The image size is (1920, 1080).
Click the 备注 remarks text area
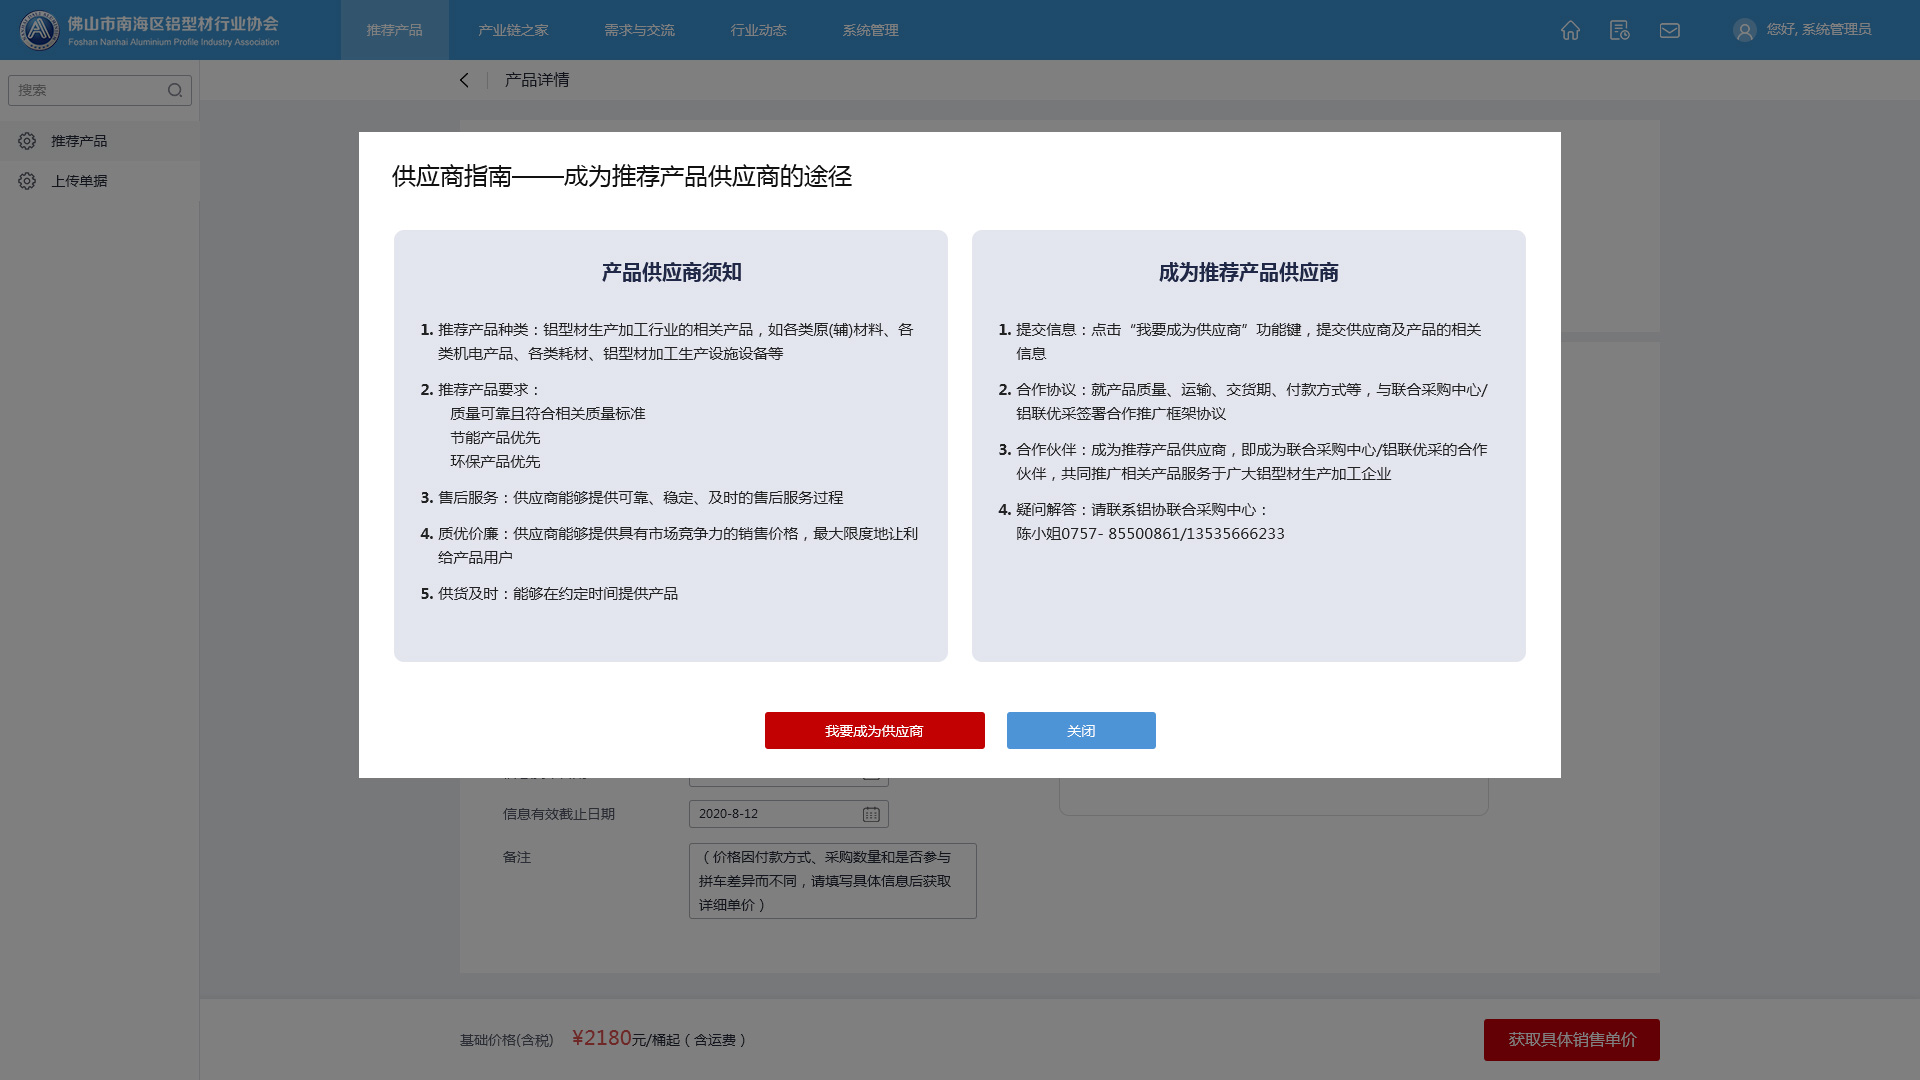point(832,881)
